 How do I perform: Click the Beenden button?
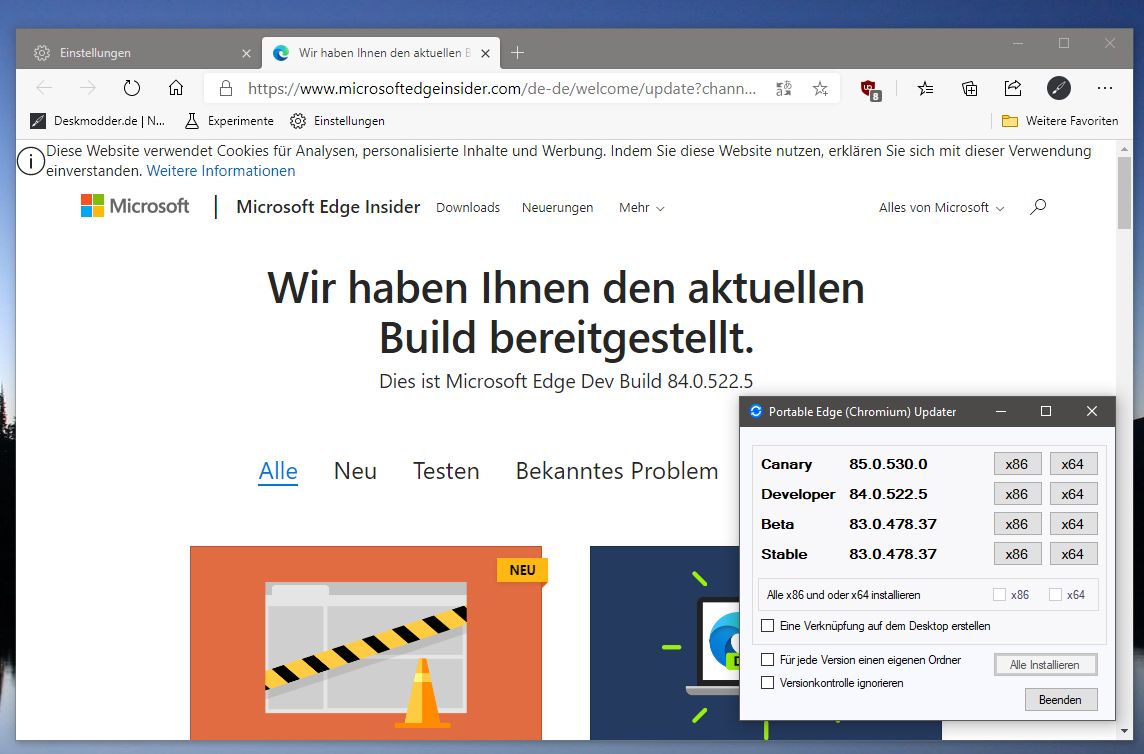1060,700
